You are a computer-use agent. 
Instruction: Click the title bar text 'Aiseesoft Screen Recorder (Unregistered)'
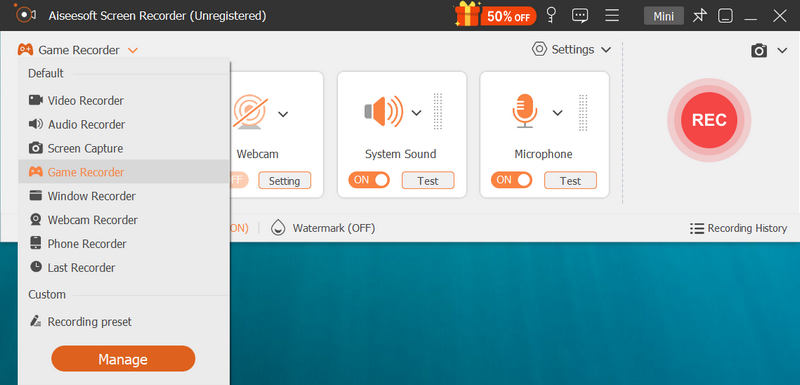[x=157, y=16]
